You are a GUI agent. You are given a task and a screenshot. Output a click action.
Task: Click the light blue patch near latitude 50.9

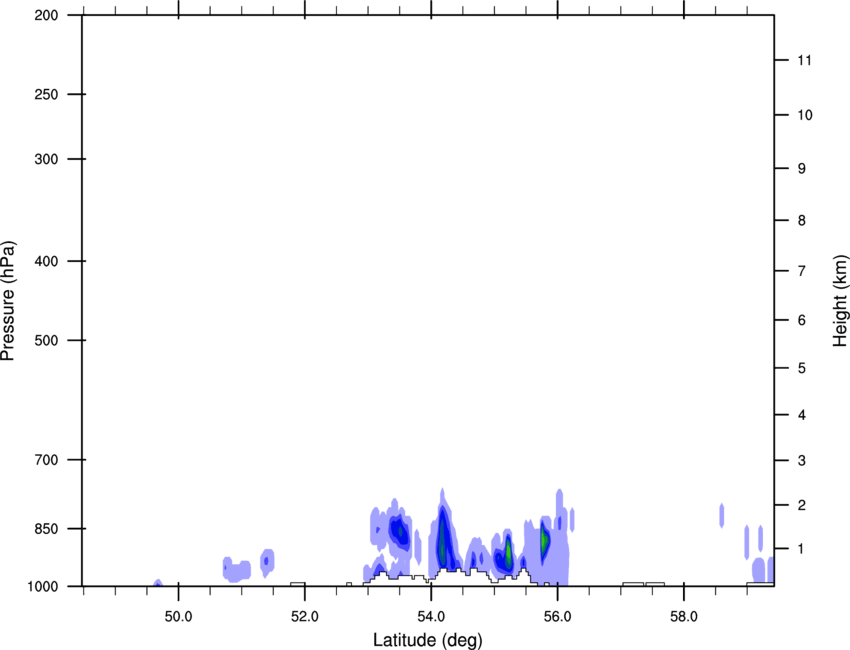[236, 570]
